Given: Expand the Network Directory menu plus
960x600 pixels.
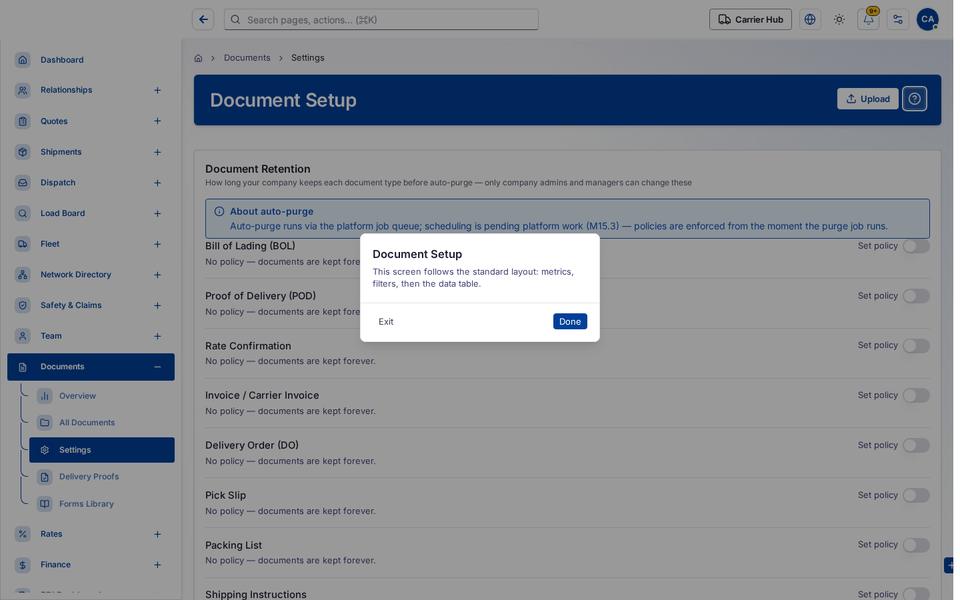Looking at the screenshot, I should pos(157,275).
